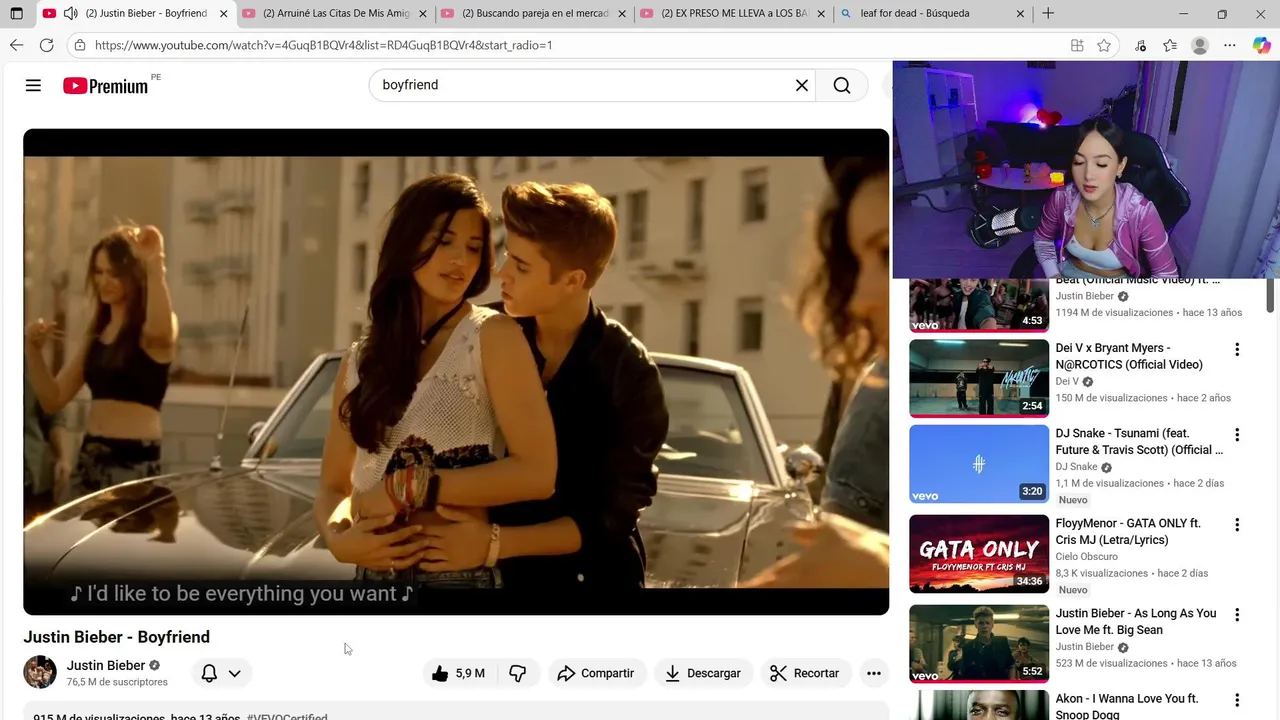
Task: Open Akon I Wanna Love You title
Action: click(x=1127, y=706)
